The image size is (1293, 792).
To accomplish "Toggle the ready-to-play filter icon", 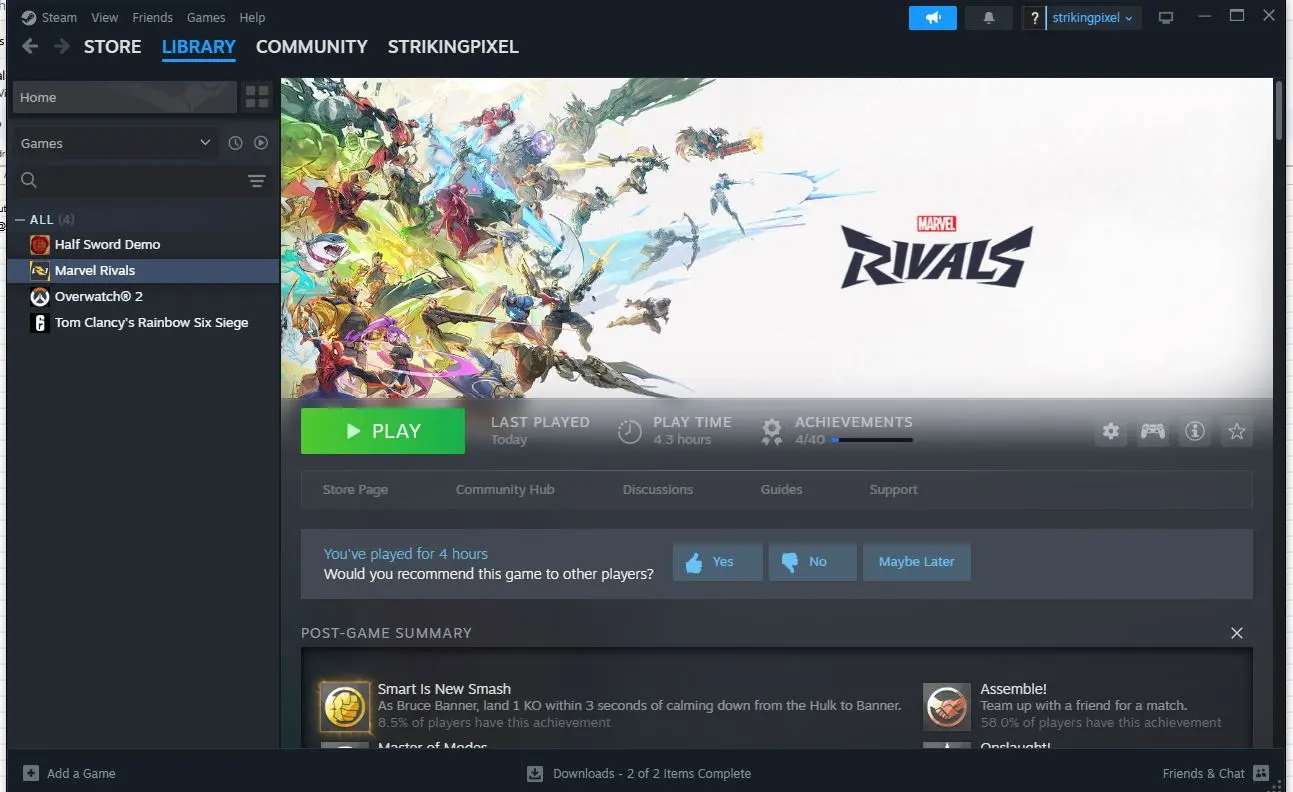I will [x=261, y=143].
